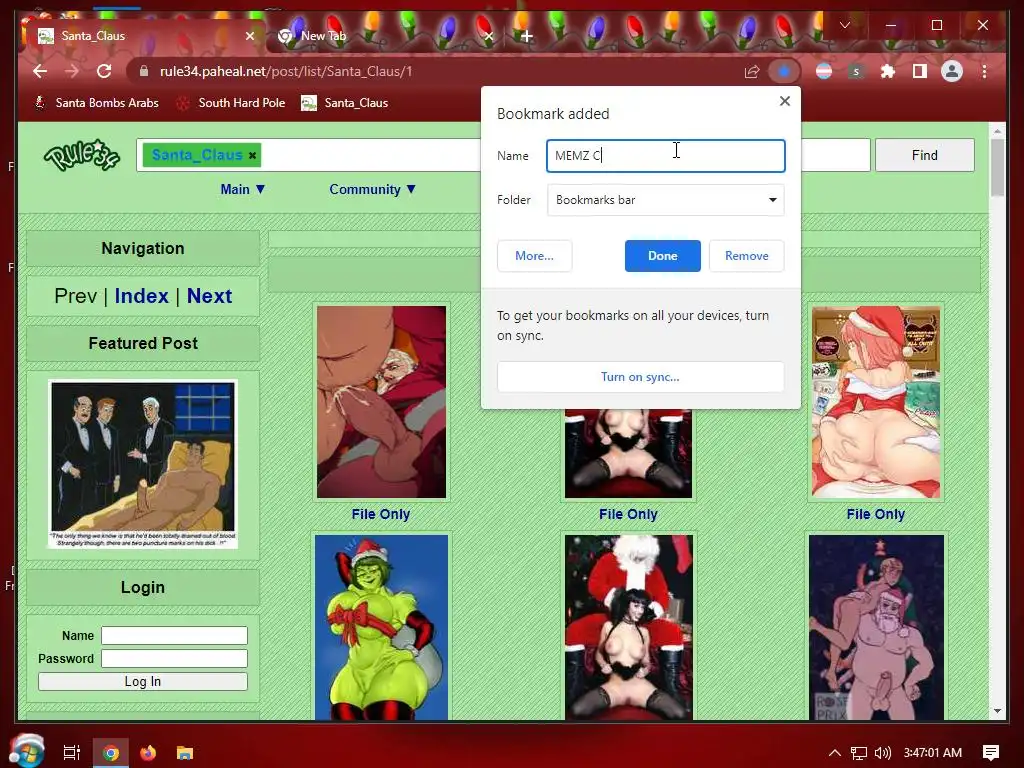Image resolution: width=1024 pixels, height=768 pixels.
Task: Click the share page icon in address bar
Action: click(x=752, y=71)
